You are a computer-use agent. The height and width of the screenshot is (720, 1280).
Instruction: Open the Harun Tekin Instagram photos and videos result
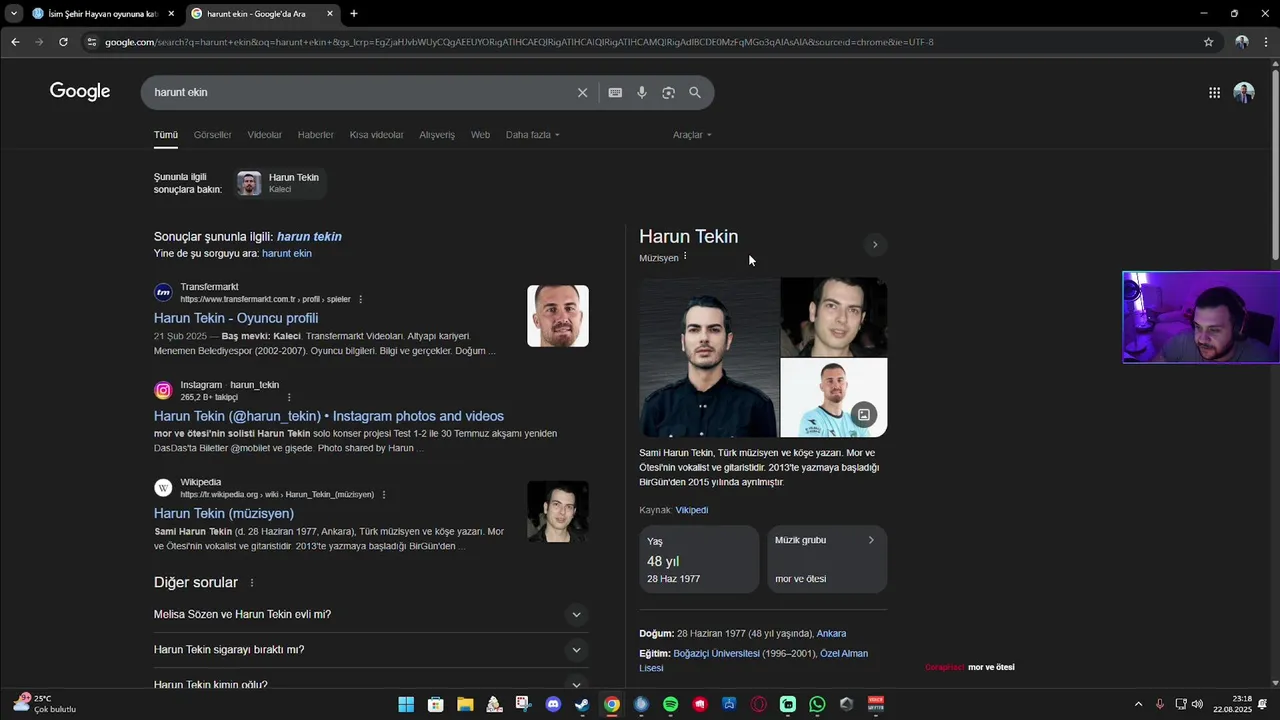[x=329, y=416]
